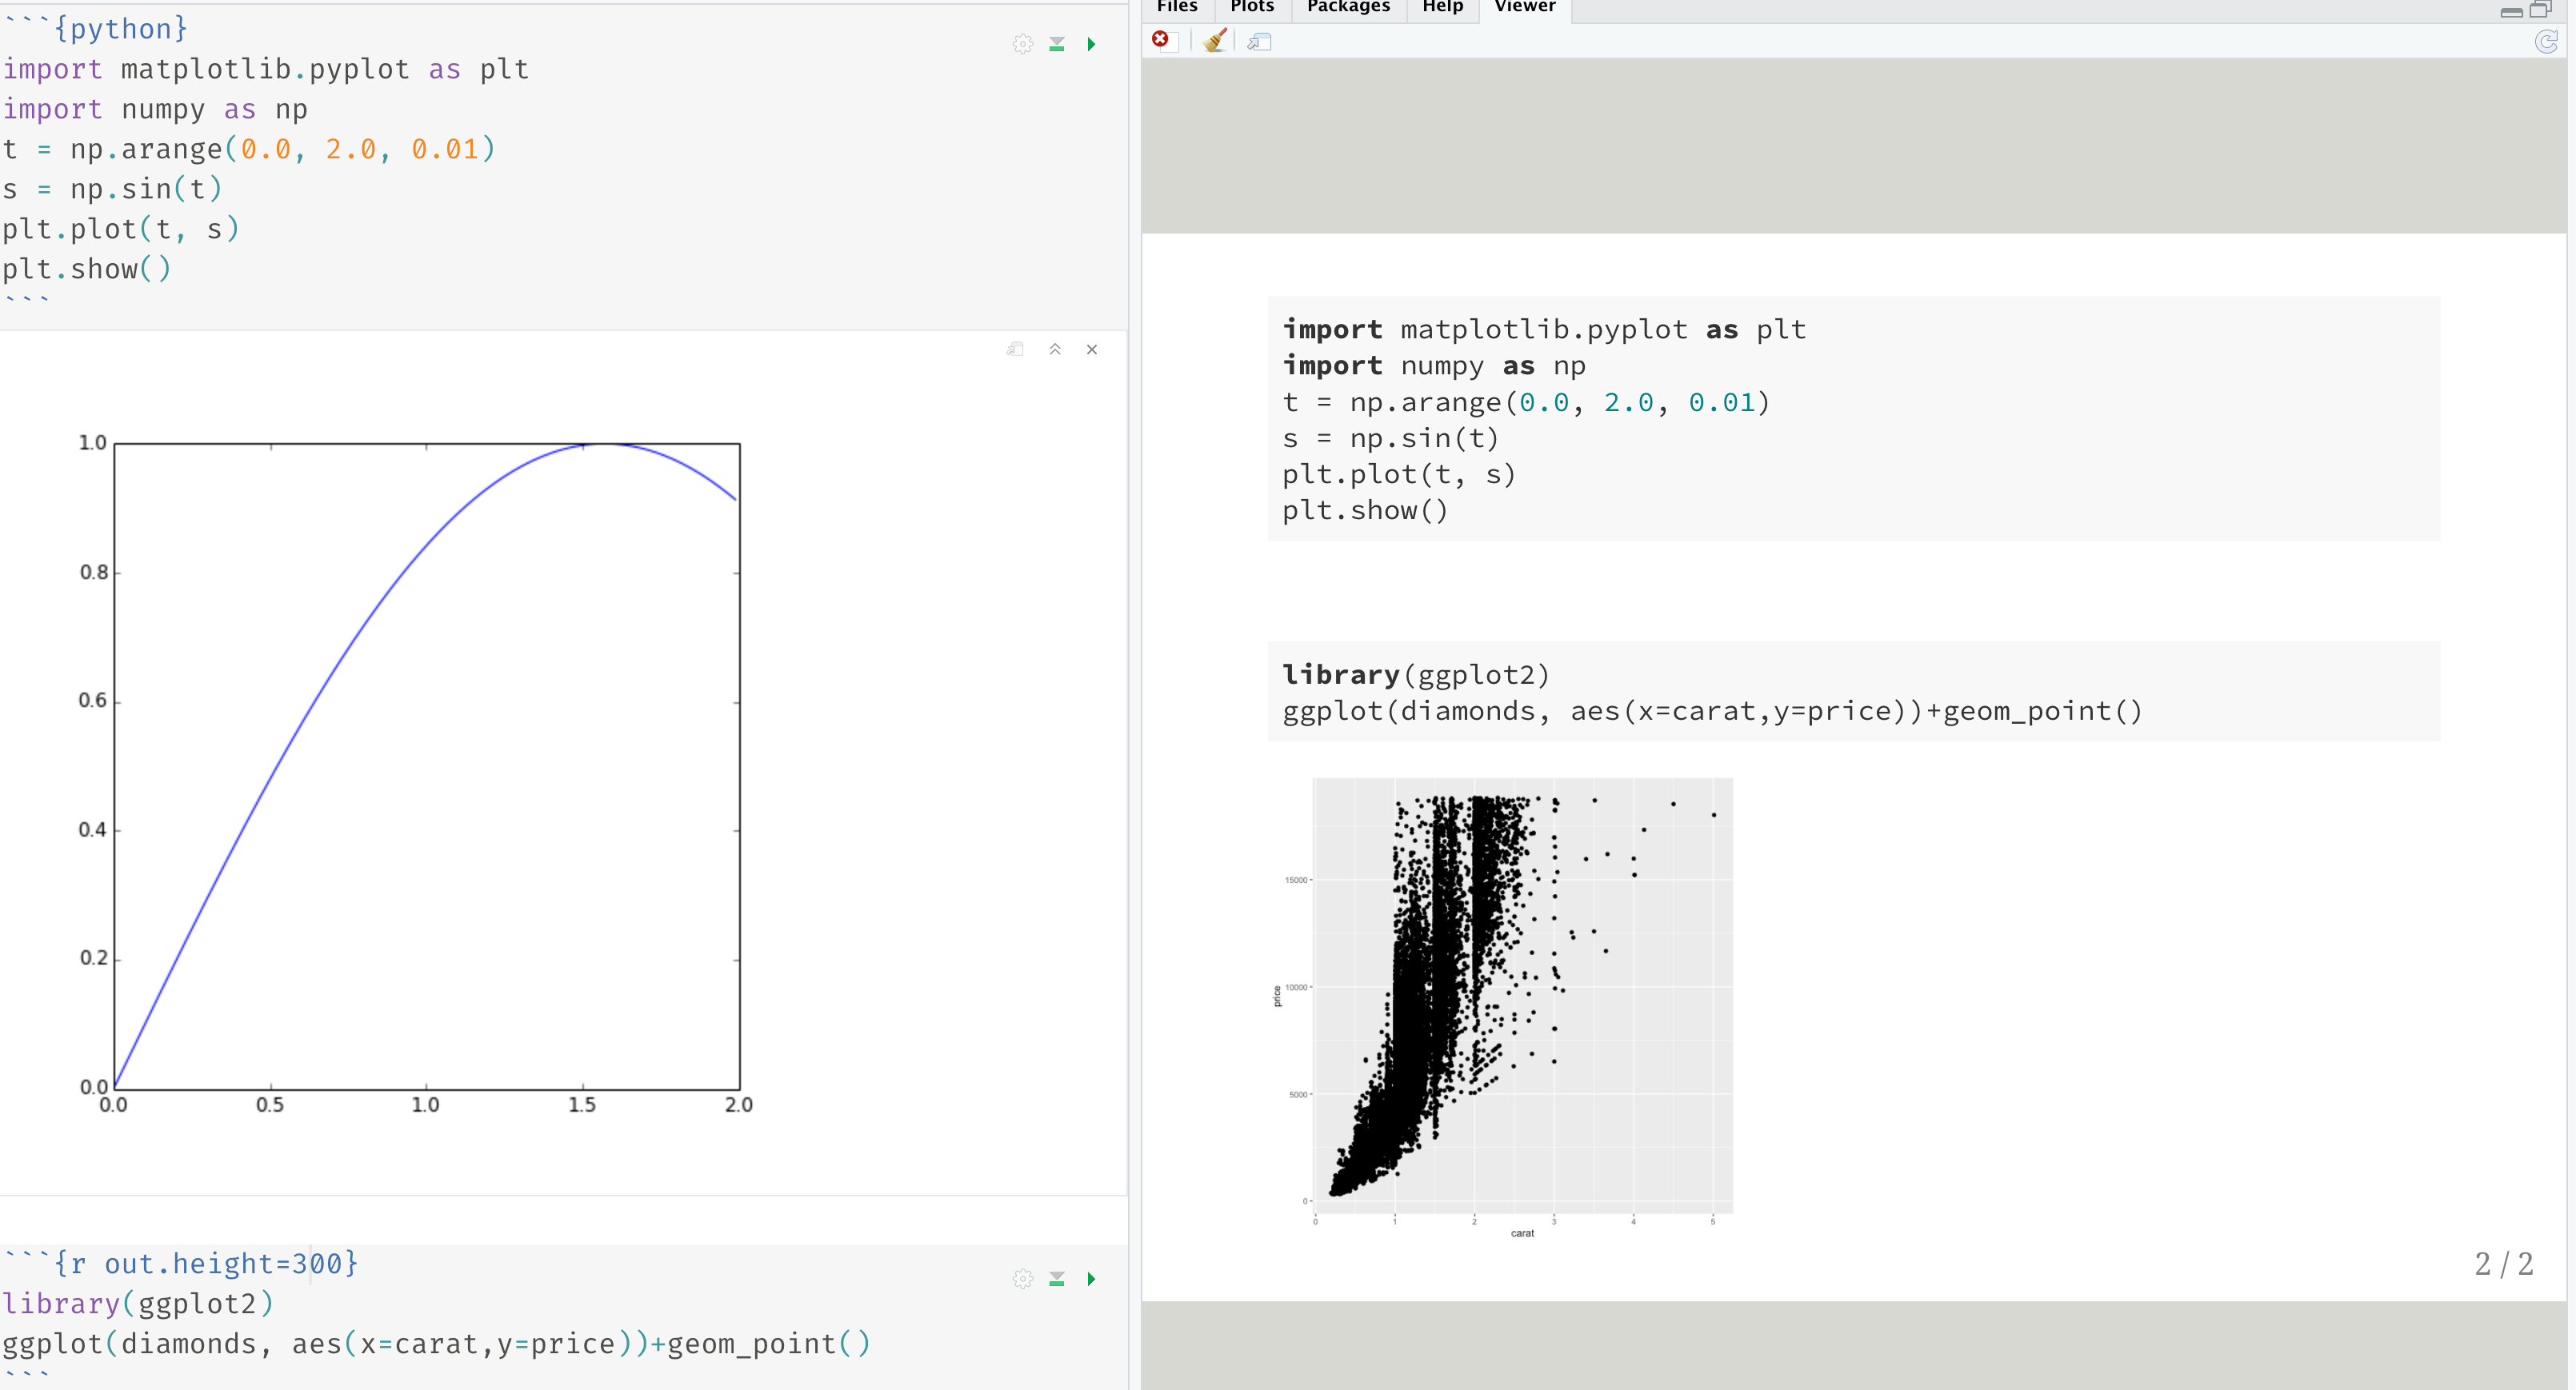
Task: Maximize the Viewer pane
Action: click(2541, 10)
